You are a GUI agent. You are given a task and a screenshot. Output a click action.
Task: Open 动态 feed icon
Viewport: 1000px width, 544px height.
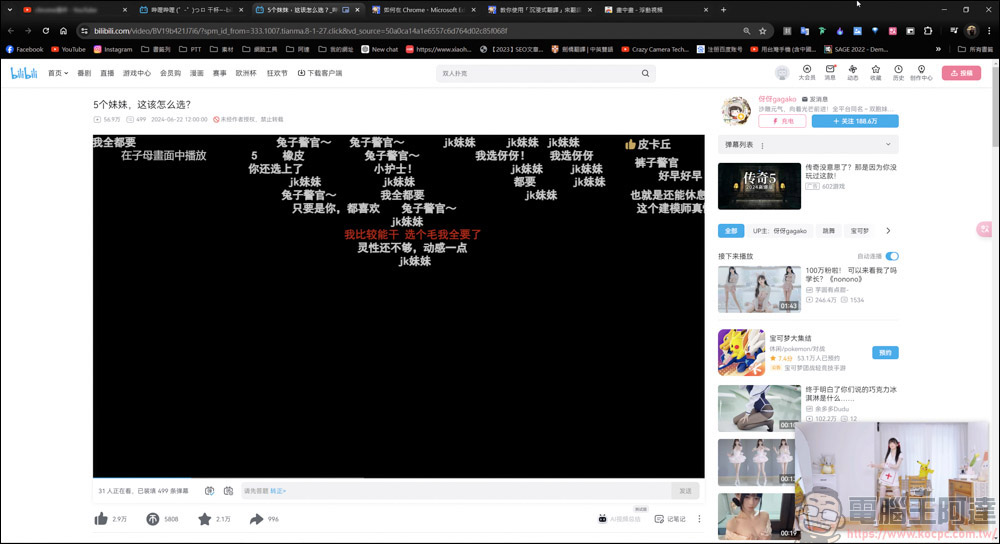pyautogui.click(x=853, y=73)
